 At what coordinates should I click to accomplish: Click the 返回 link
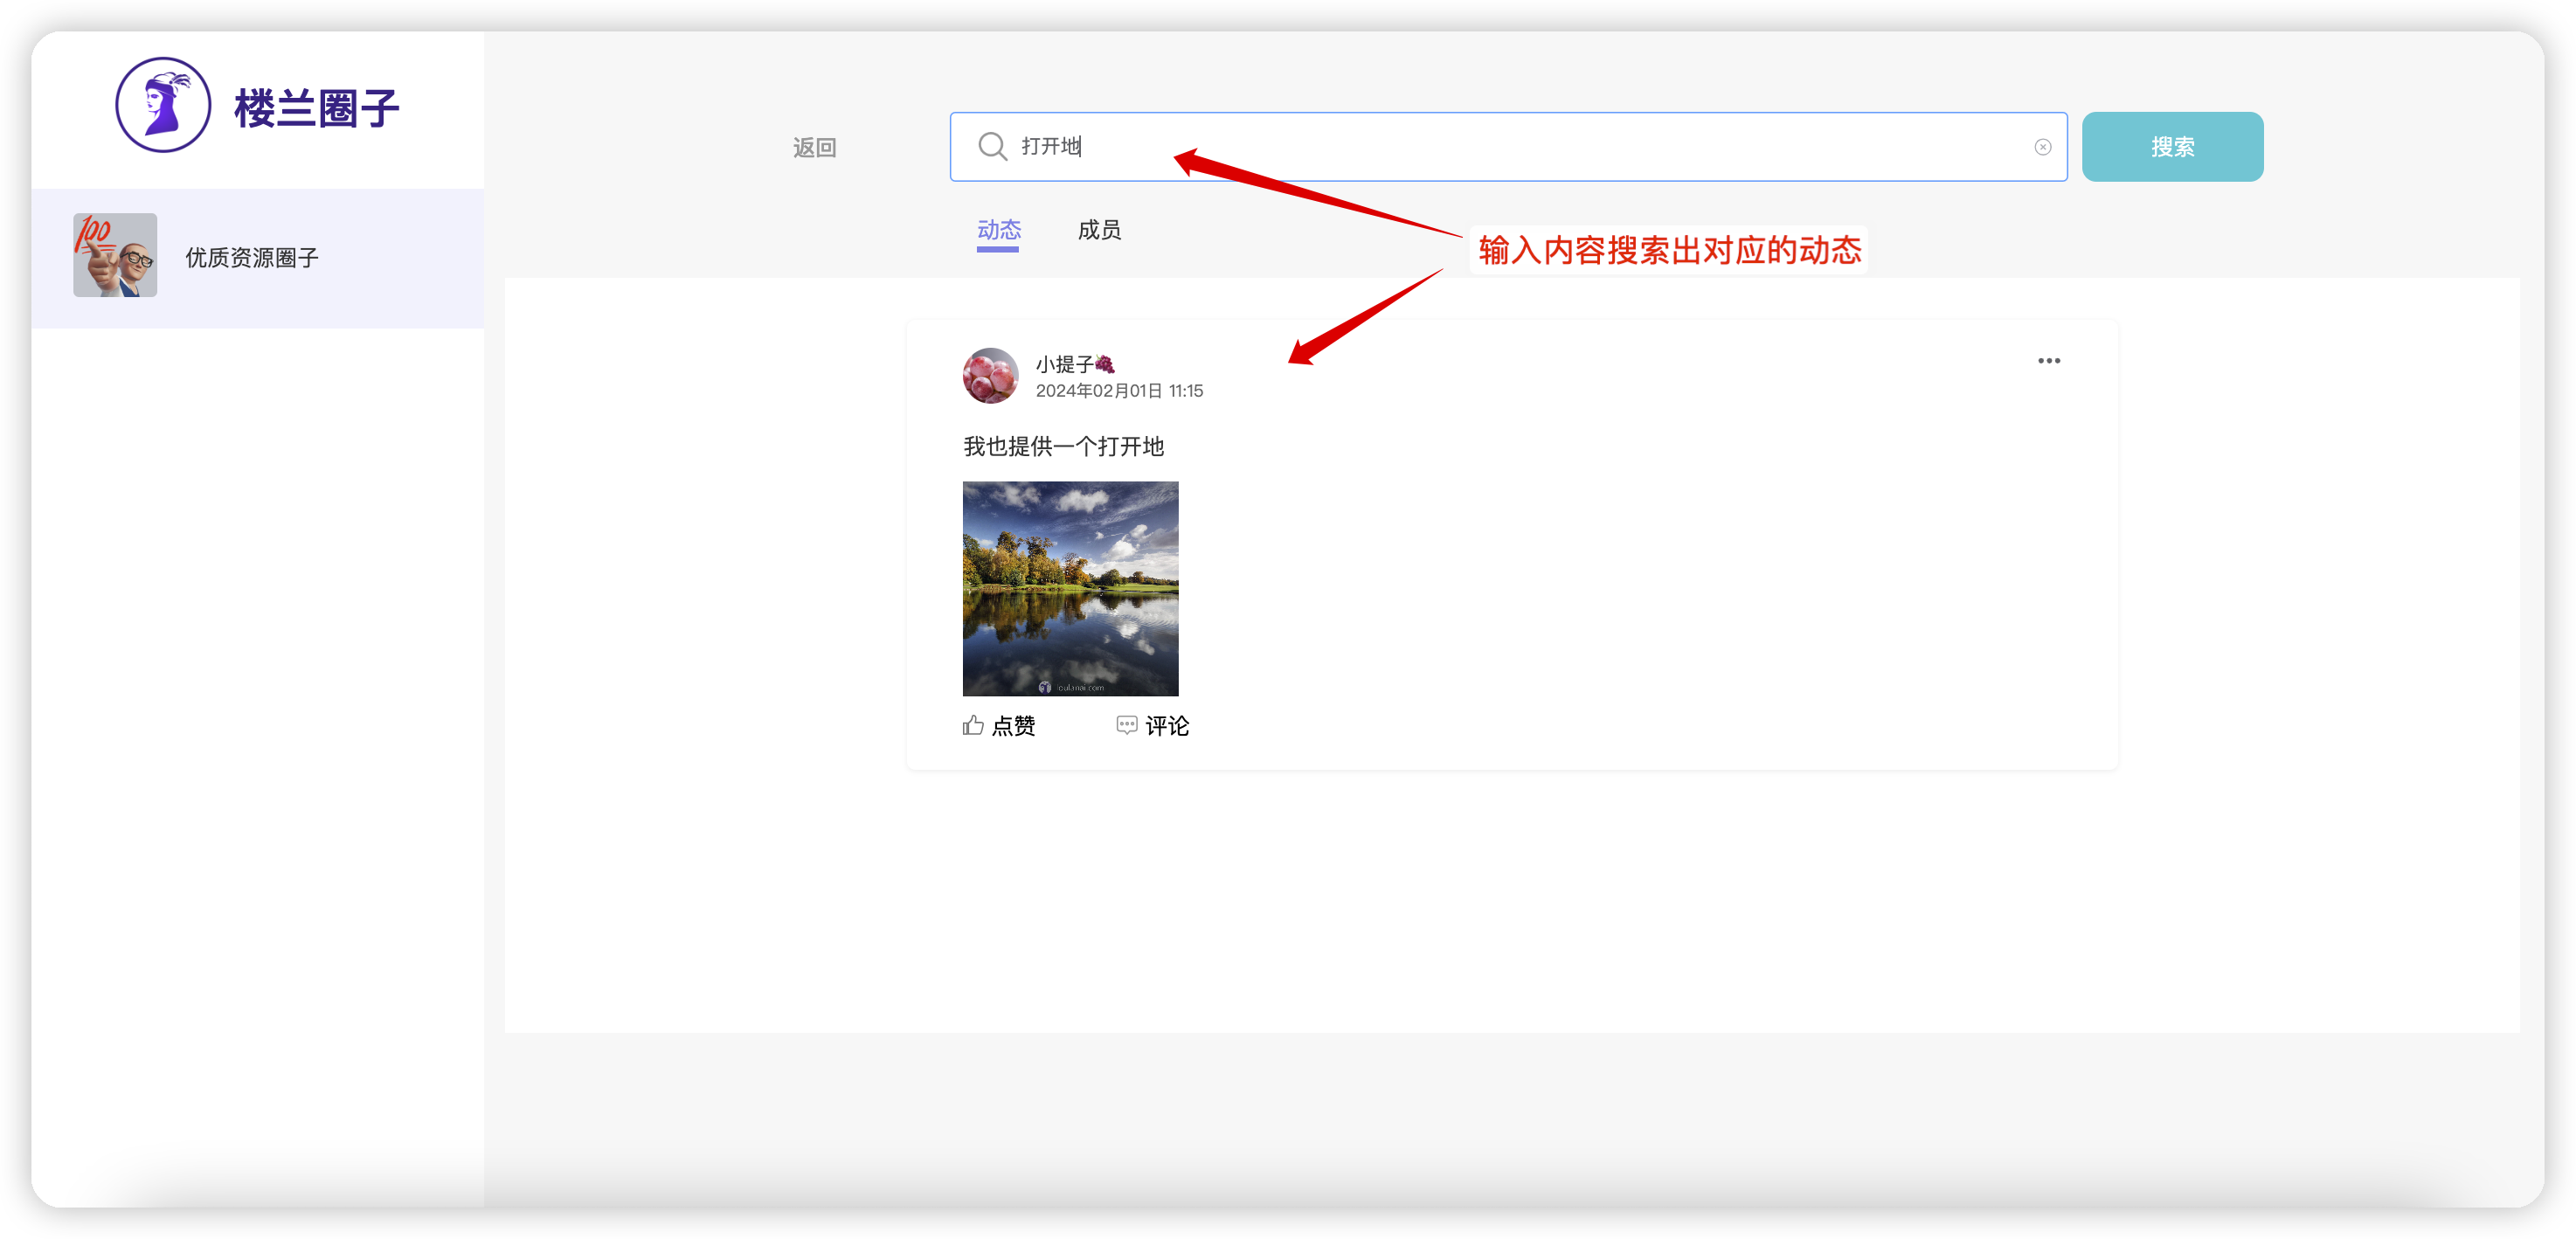tap(814, 148)
